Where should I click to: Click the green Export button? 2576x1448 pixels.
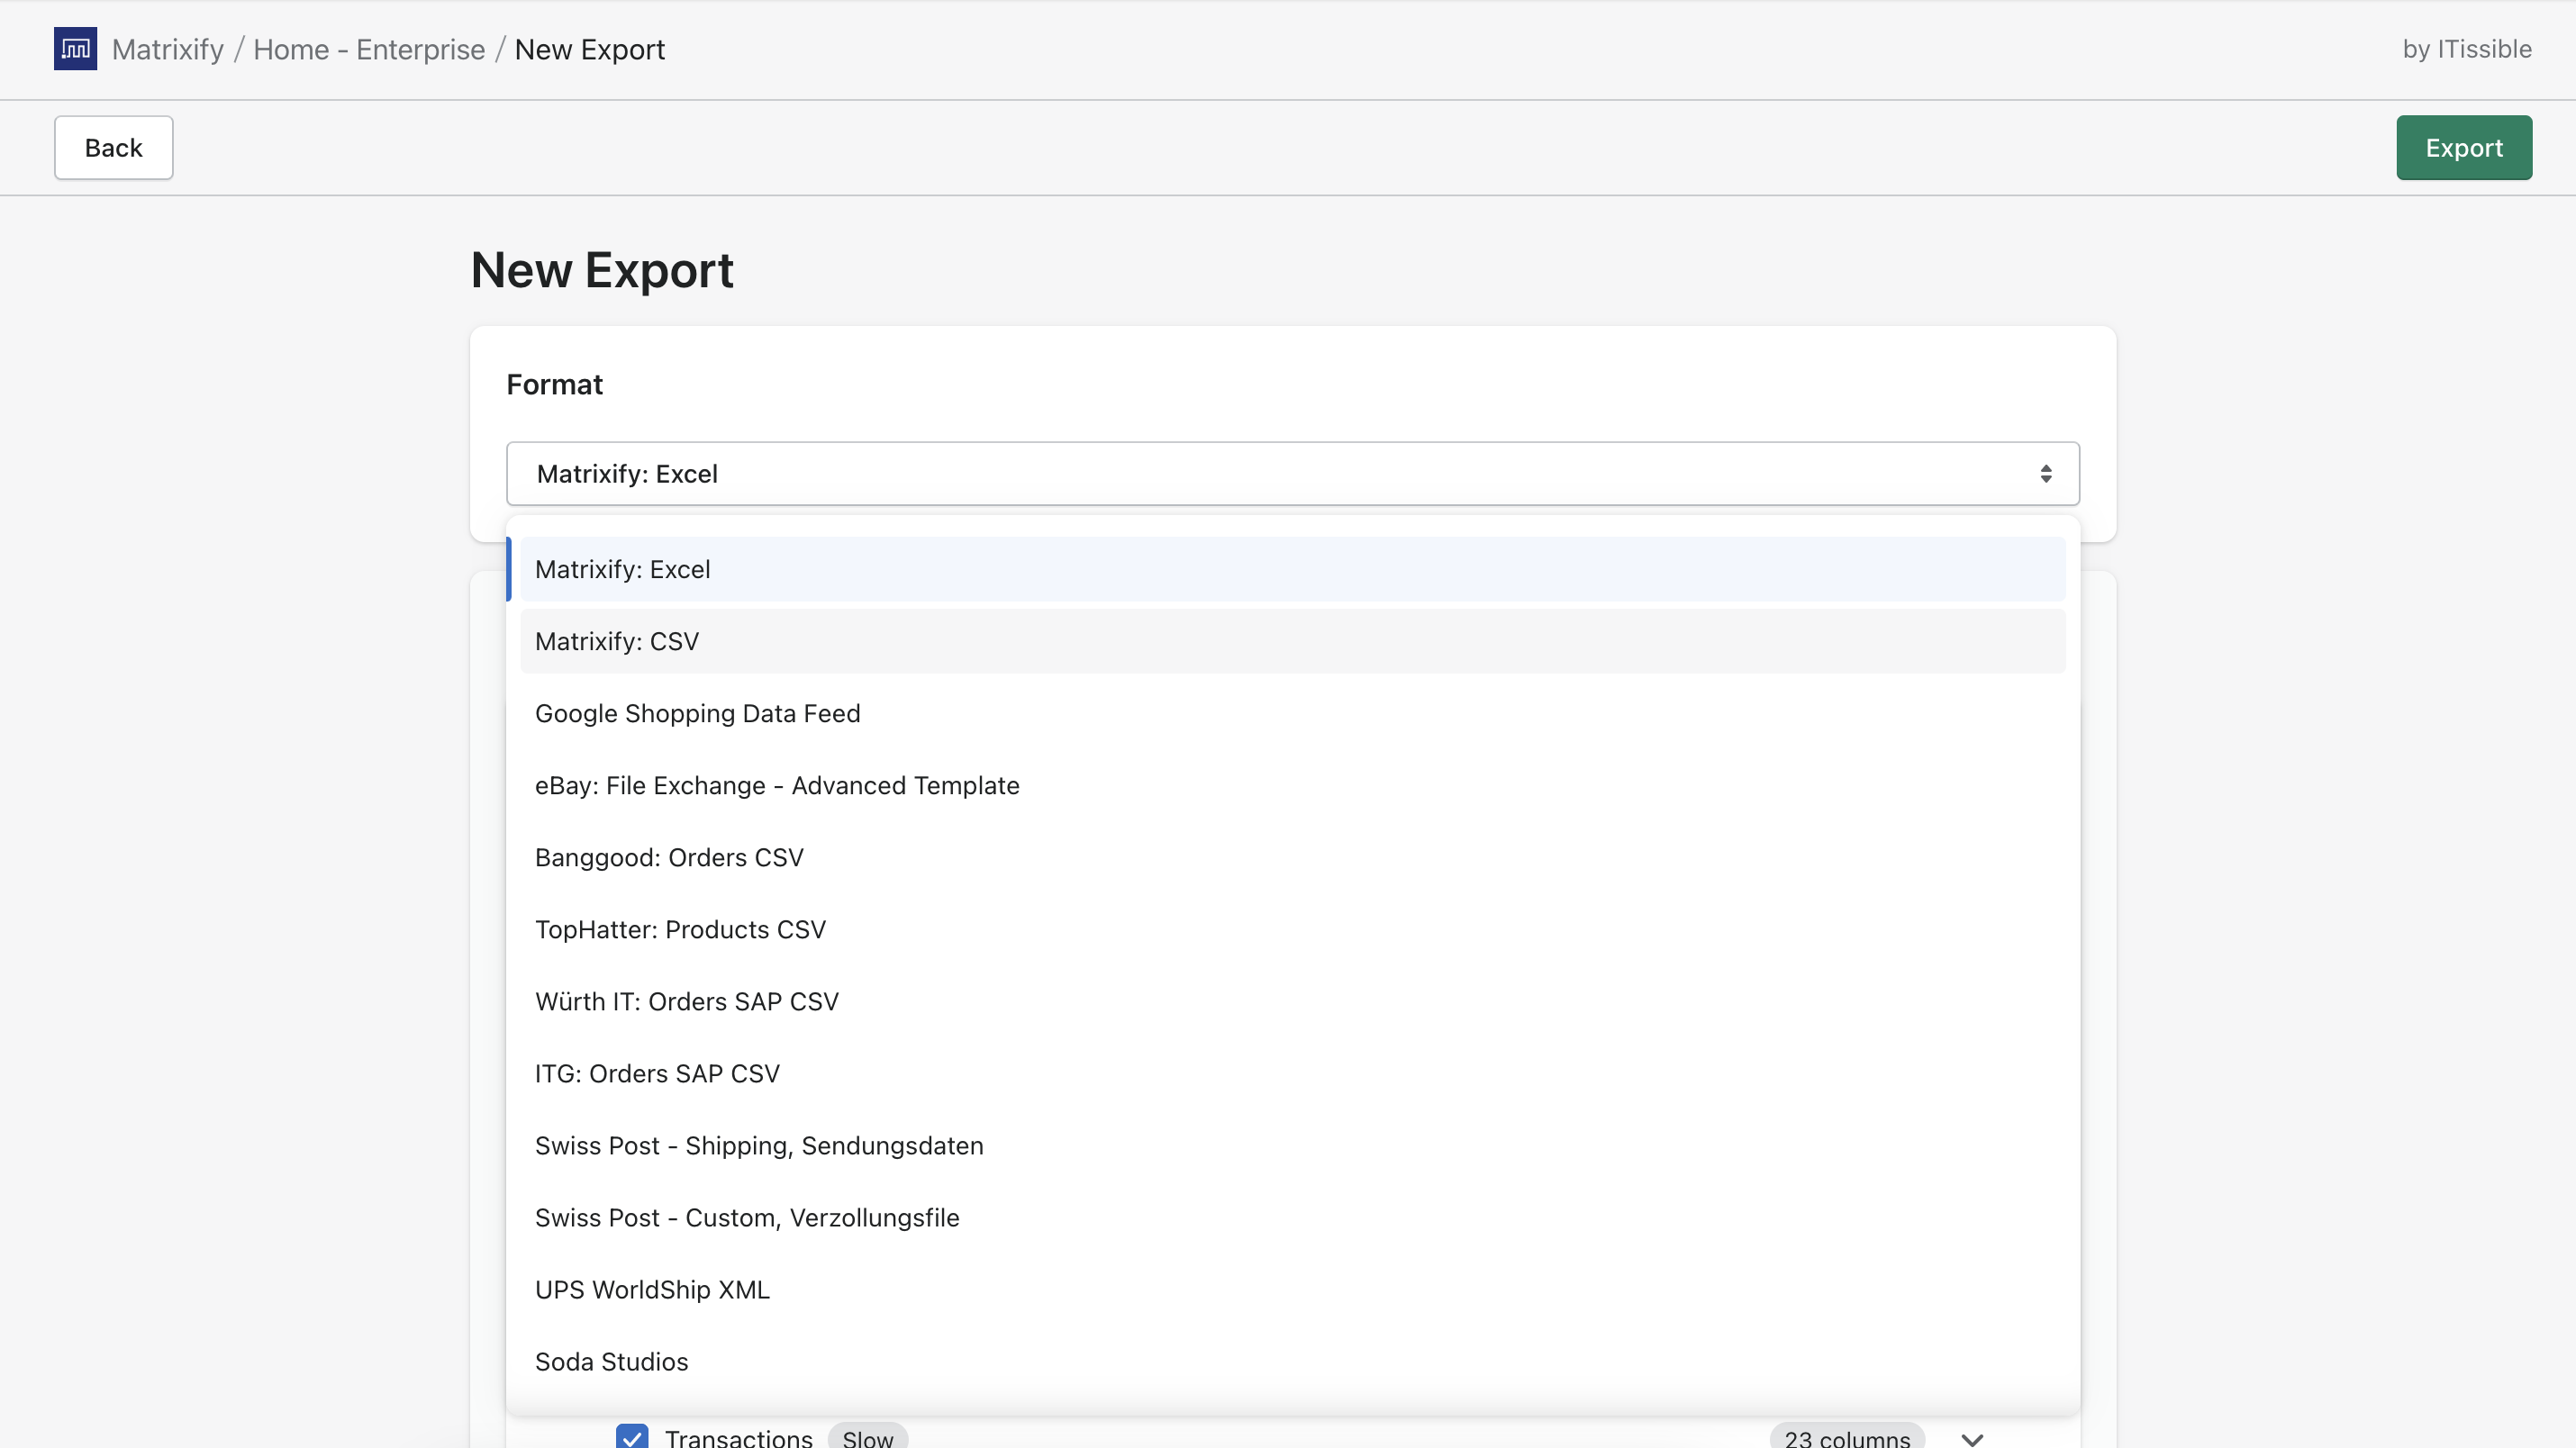tap(2464, 148)
